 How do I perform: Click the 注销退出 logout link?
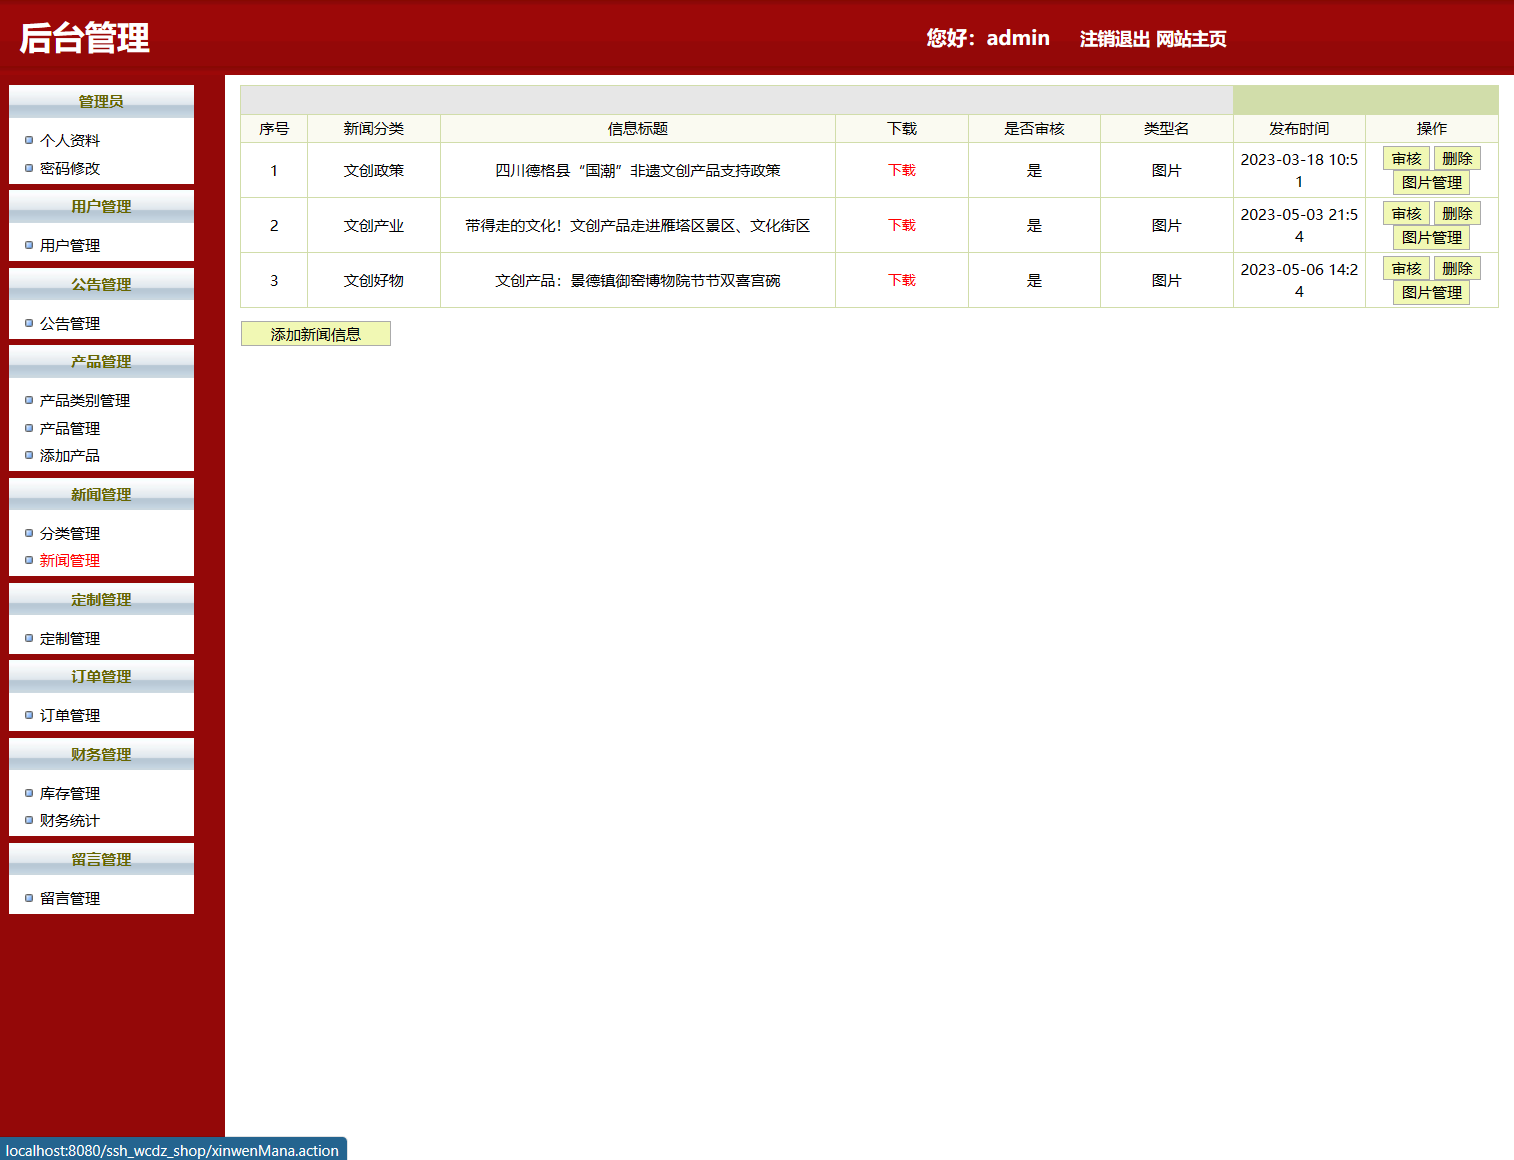pyautogui.click(x=1114, y=39)
